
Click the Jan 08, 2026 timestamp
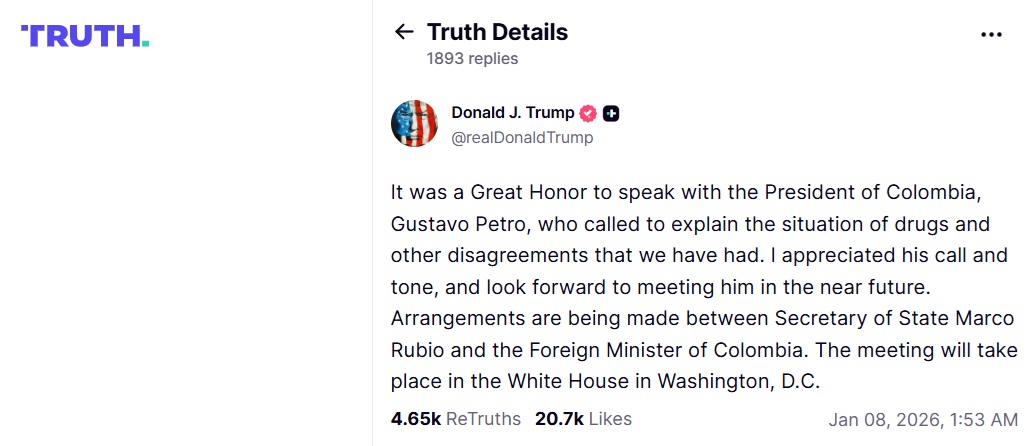[x=923, y=420]
